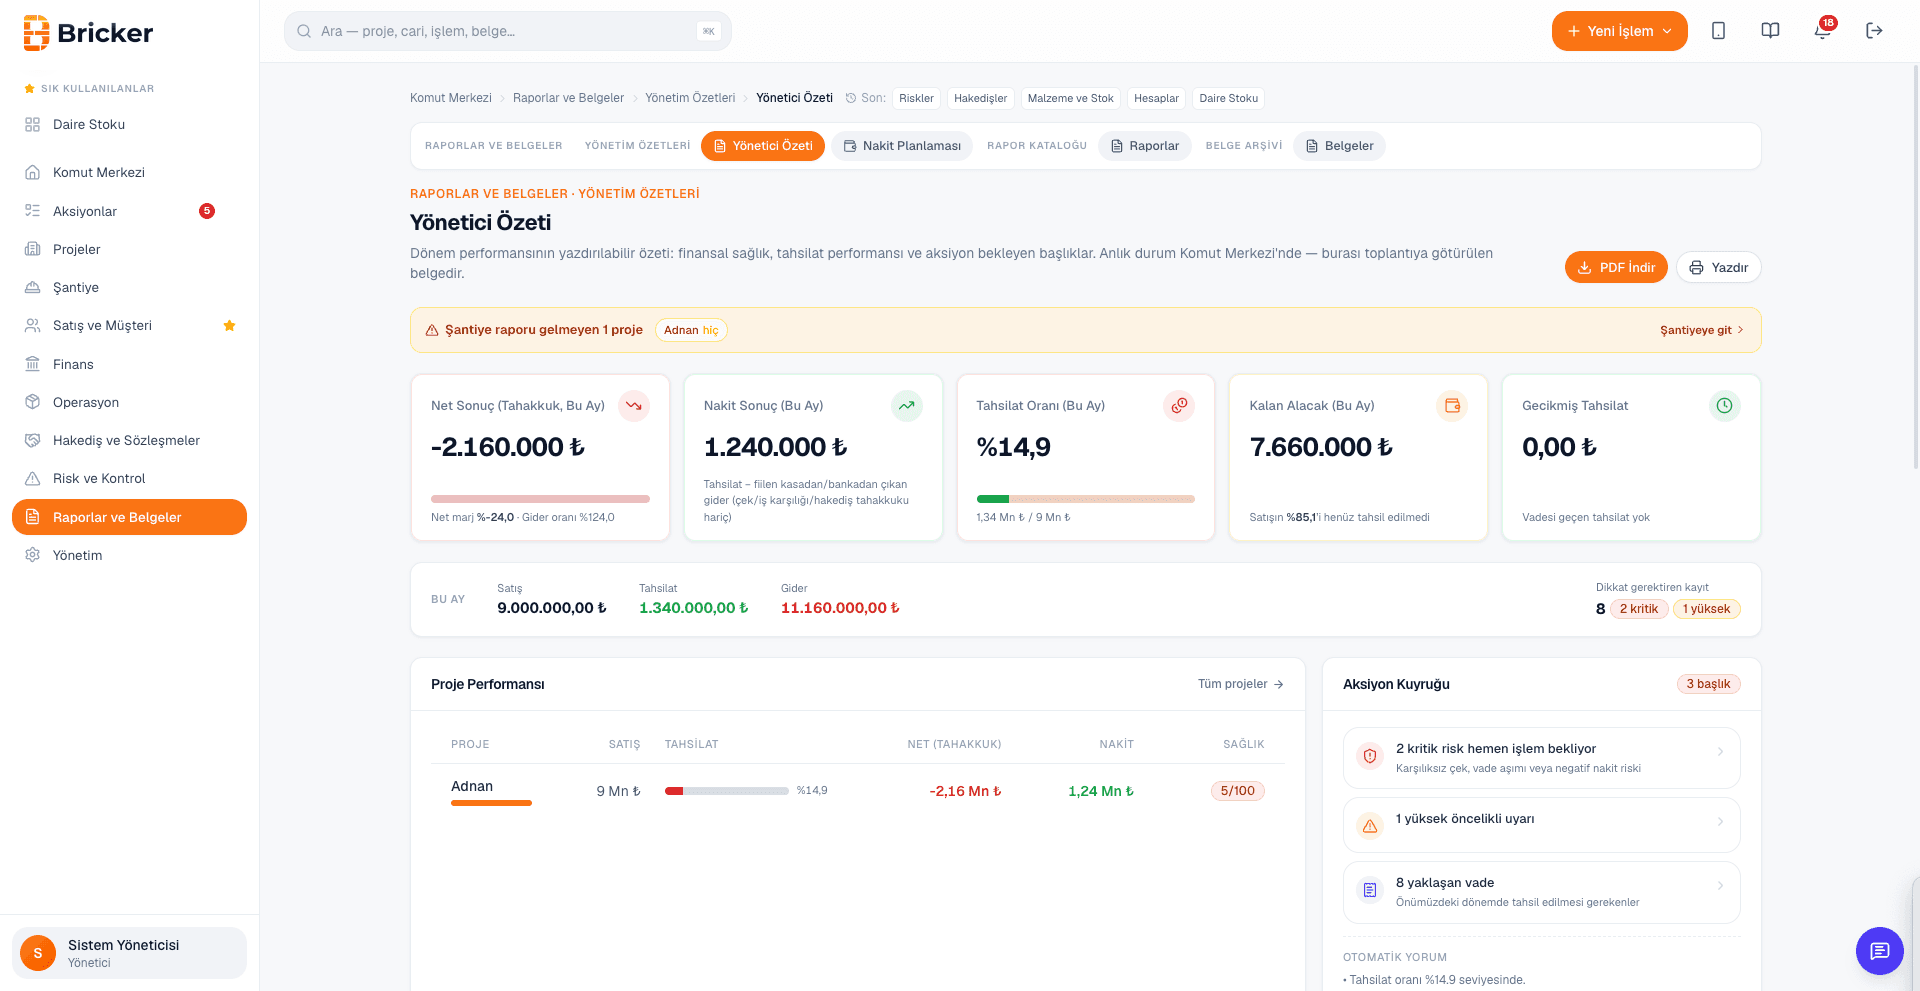Click the star icon next to Satış ve Müşteri
Viewport: 1920px width, 991px height.
tap(229, 326)
